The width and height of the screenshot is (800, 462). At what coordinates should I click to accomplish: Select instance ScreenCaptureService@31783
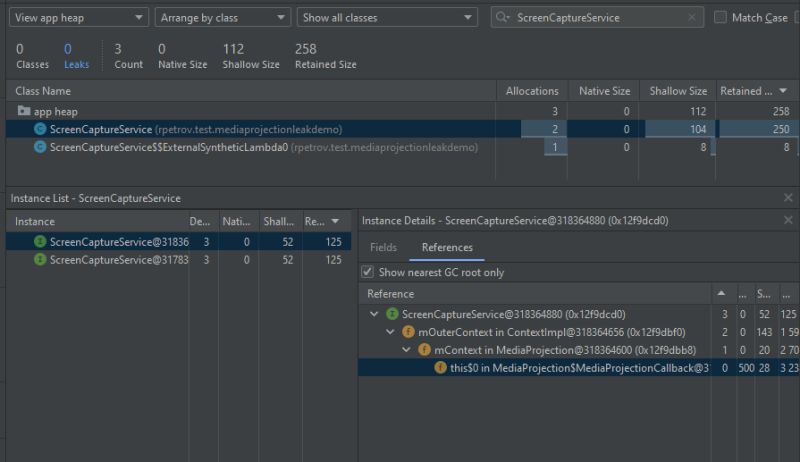click(179, 259)
